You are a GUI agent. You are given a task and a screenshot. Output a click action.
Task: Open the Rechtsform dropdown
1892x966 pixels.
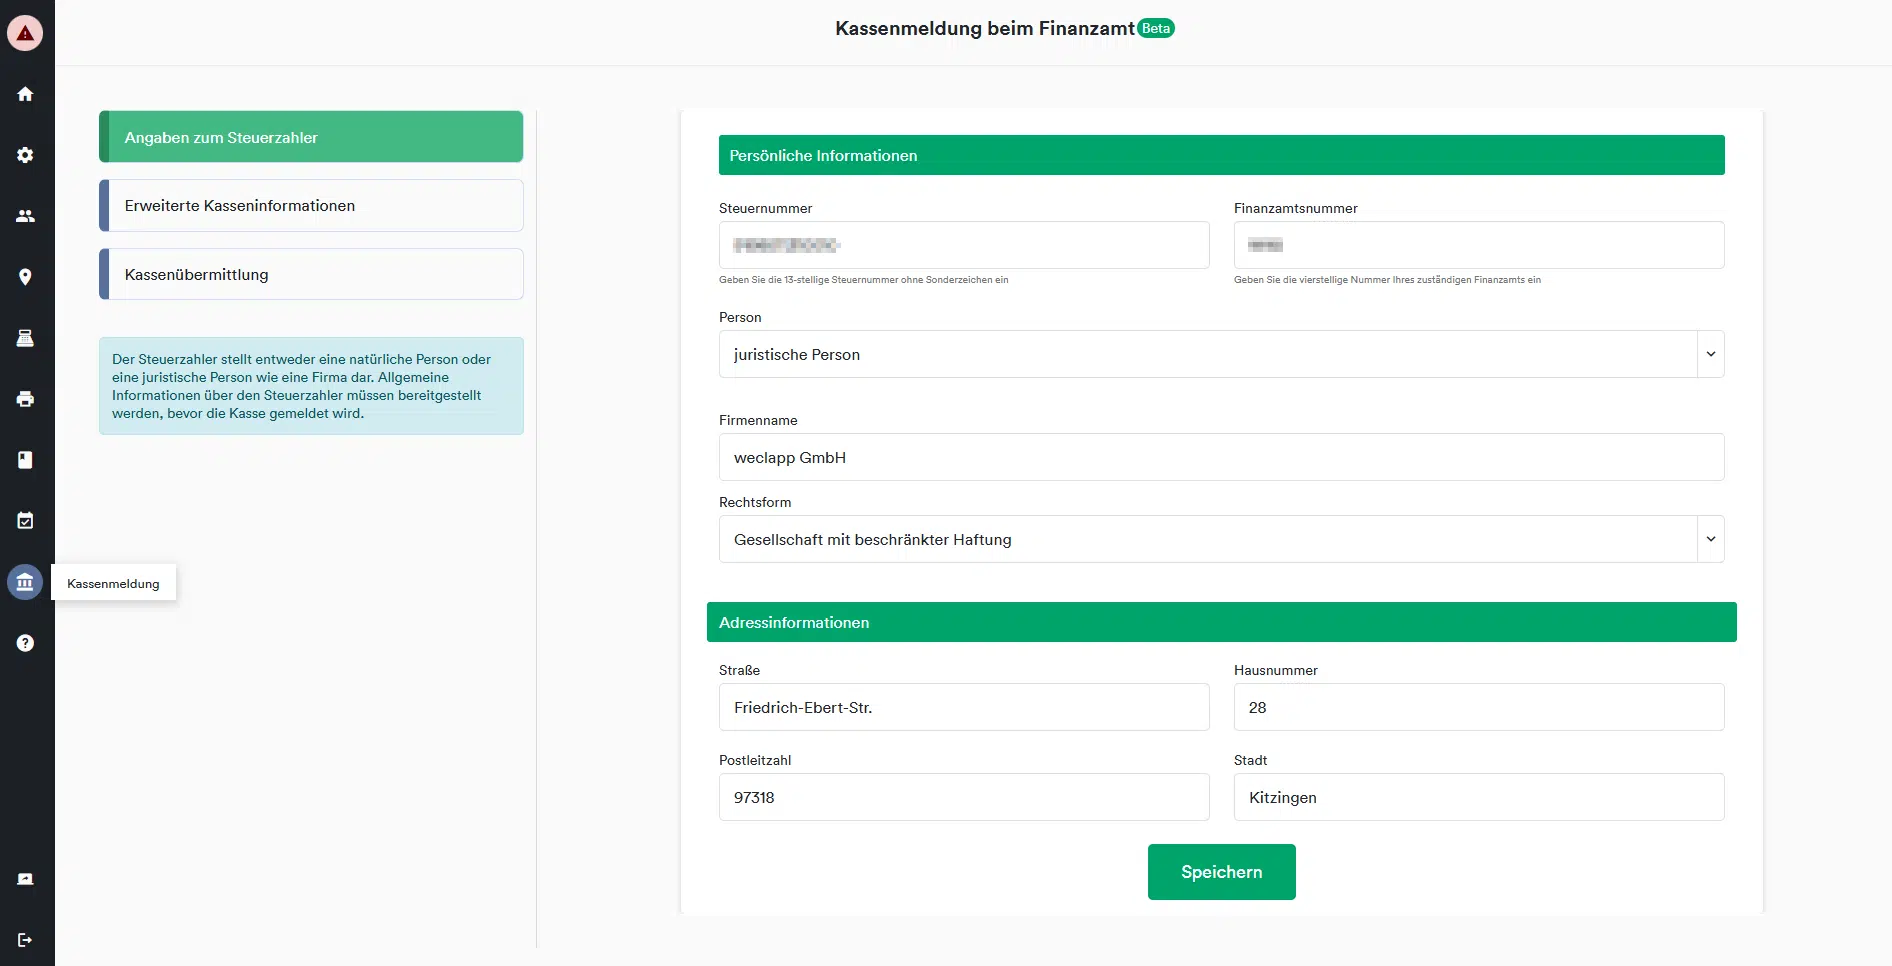[x=1221, y=539]
